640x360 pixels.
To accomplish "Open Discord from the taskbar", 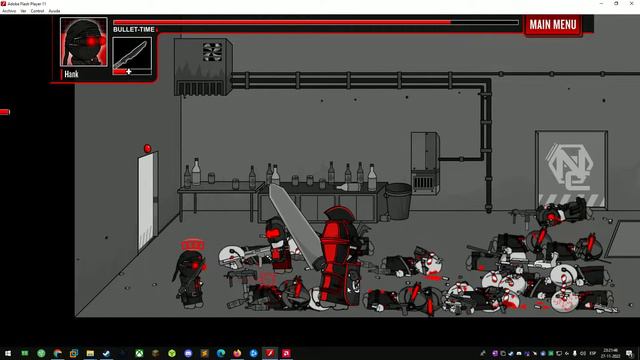I will point(188,353).
